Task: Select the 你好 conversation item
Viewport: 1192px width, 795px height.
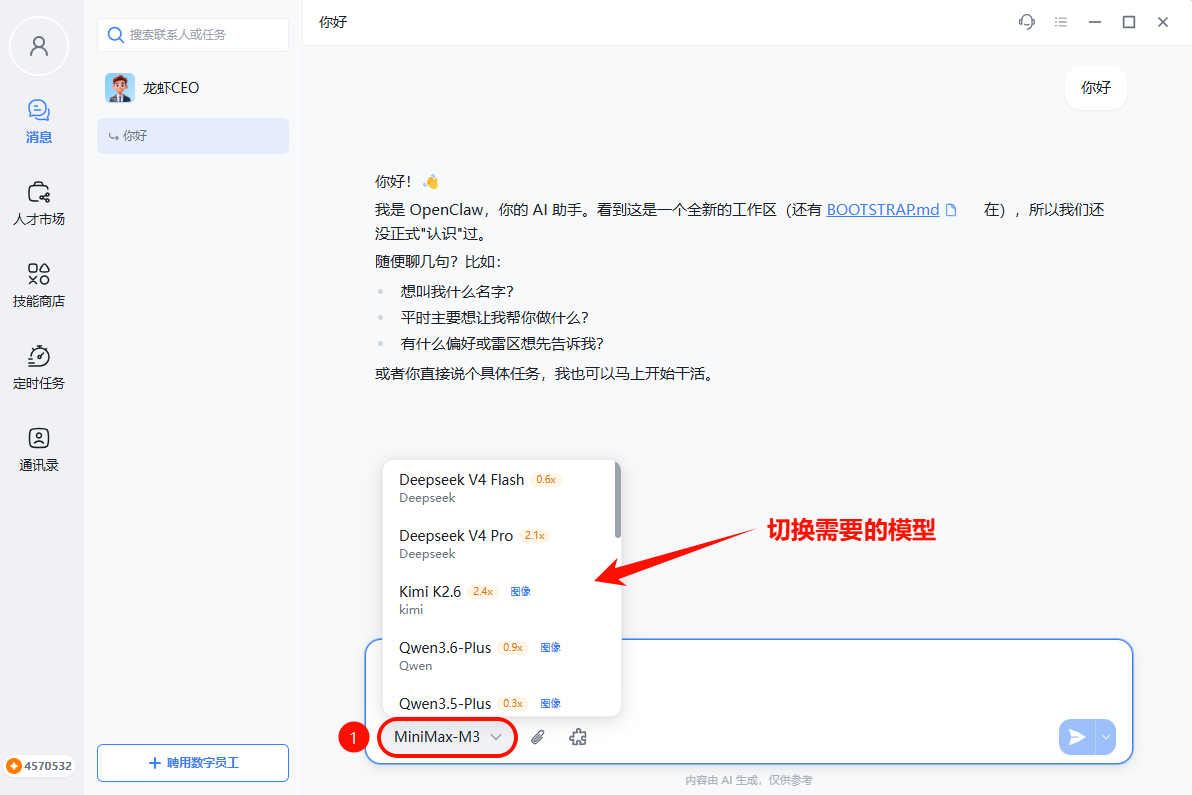Action: [x=193, y=136]
